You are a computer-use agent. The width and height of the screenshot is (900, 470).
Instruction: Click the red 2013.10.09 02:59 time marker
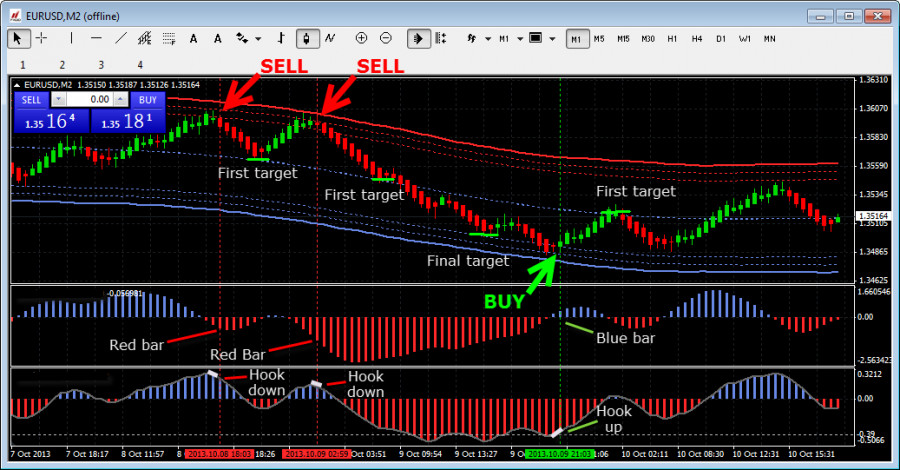tap(317, 454)
